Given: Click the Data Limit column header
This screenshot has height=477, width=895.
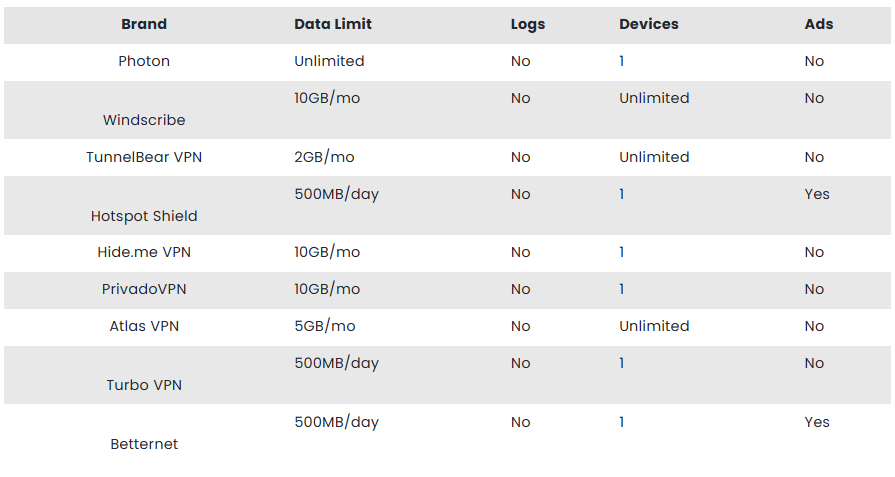Looking at the screenshot, I should click(x=333, y=24).
